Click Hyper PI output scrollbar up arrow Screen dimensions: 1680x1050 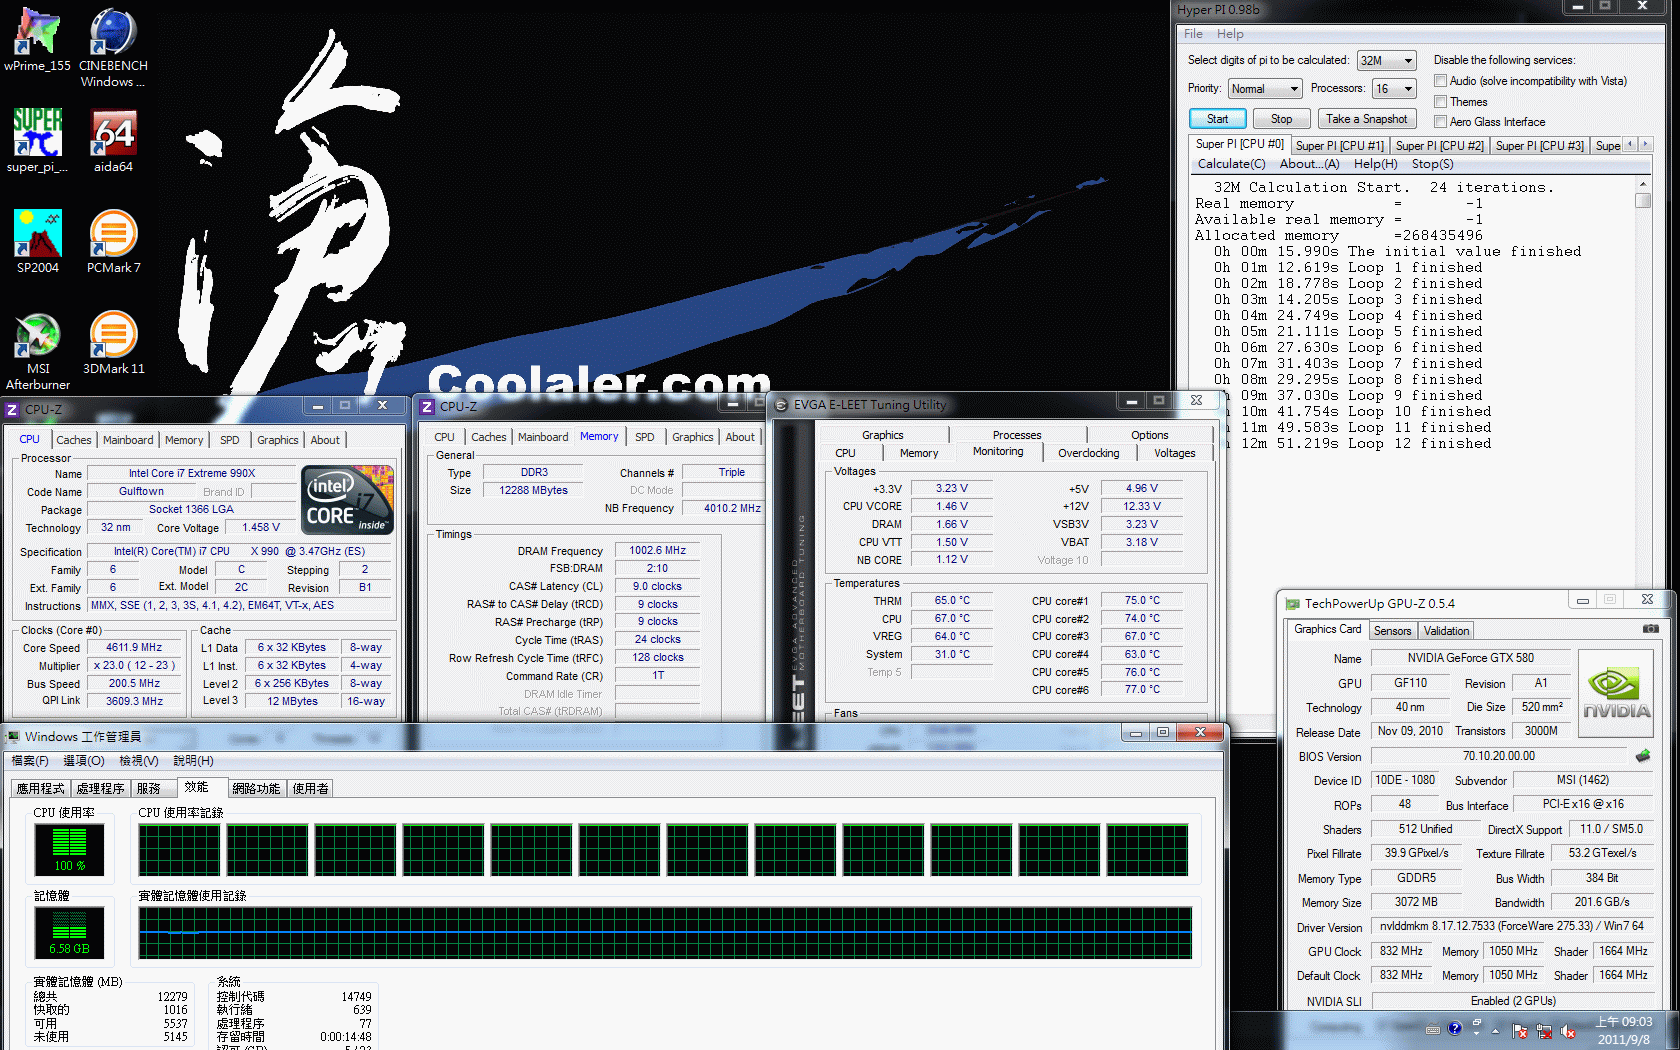(x=1642, y=185)
